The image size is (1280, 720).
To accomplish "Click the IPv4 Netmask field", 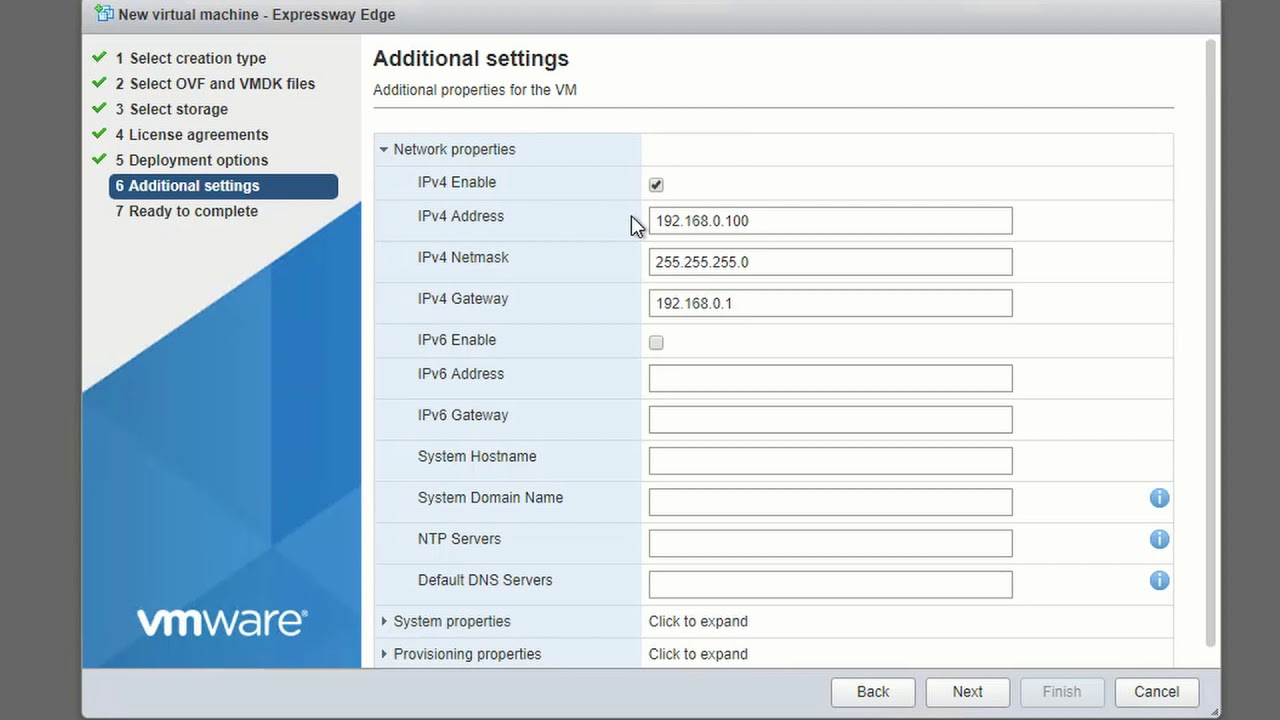I will (x=830, y=262).
